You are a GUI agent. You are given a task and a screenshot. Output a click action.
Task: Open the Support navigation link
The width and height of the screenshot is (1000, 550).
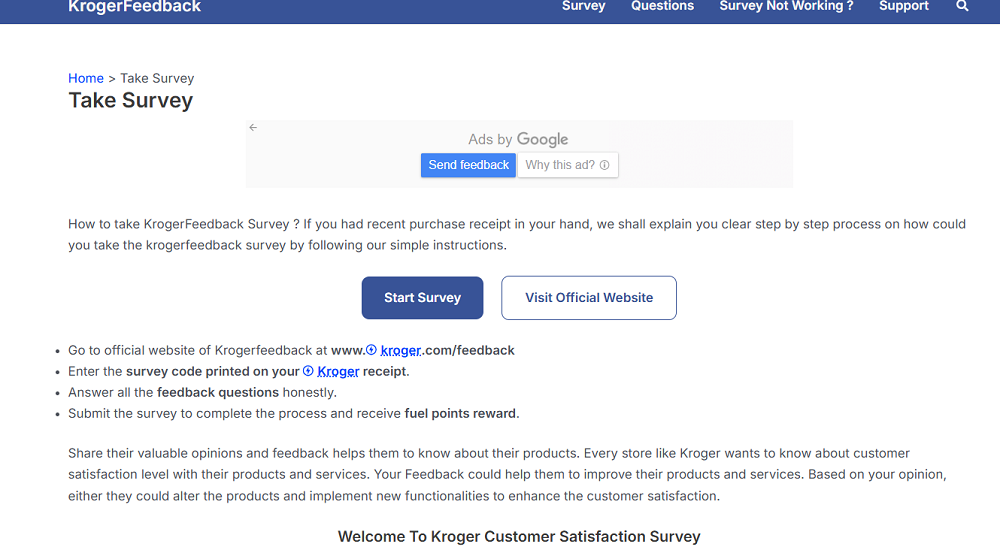tap(904, 6)
